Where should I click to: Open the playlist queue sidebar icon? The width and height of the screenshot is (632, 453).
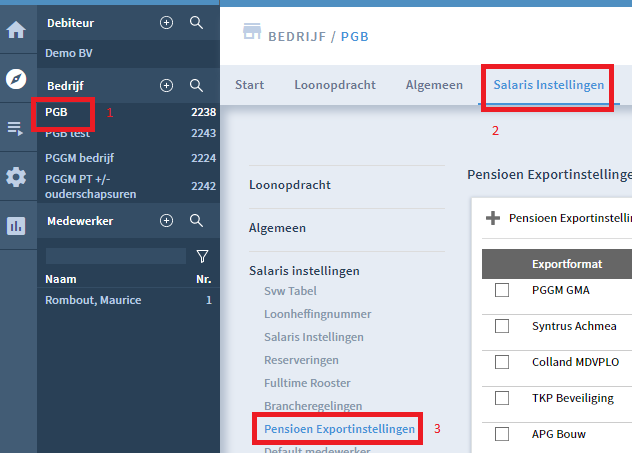coord(15,129)
